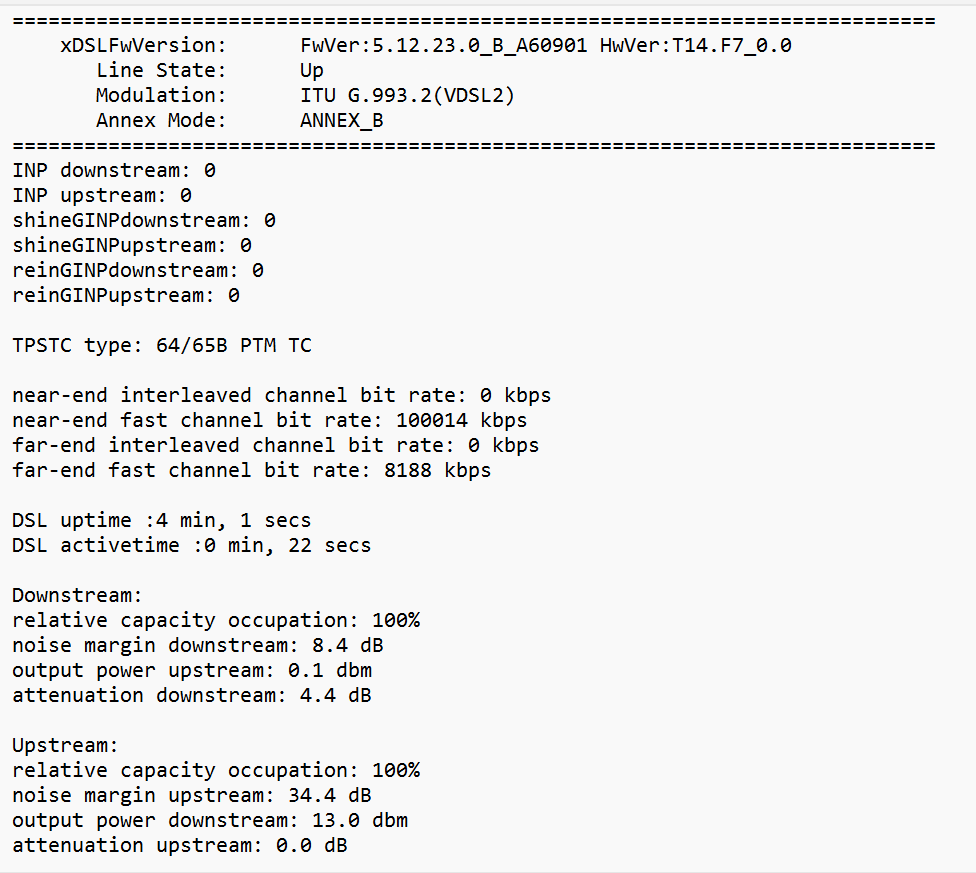Click the TPSTC type 64/65B PTM TC line
This screenshot has width=976, height=873.
pos(162,345)
